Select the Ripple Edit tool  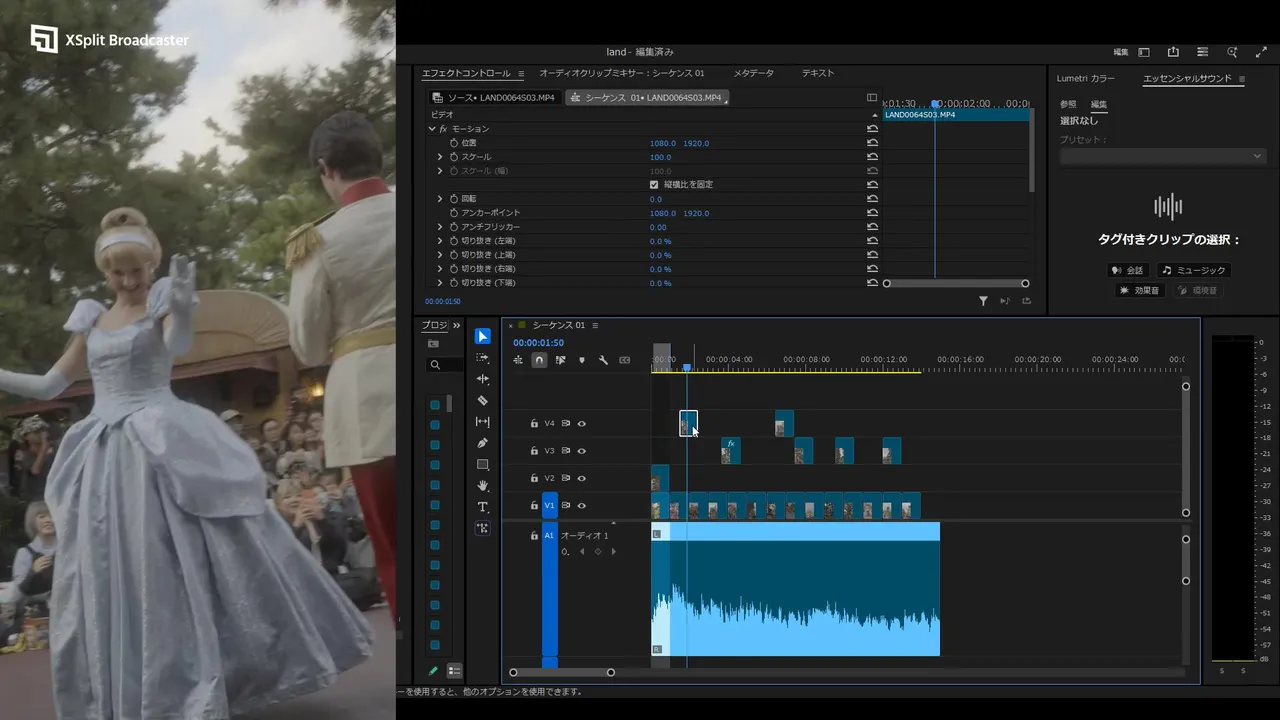pos(483,379)
